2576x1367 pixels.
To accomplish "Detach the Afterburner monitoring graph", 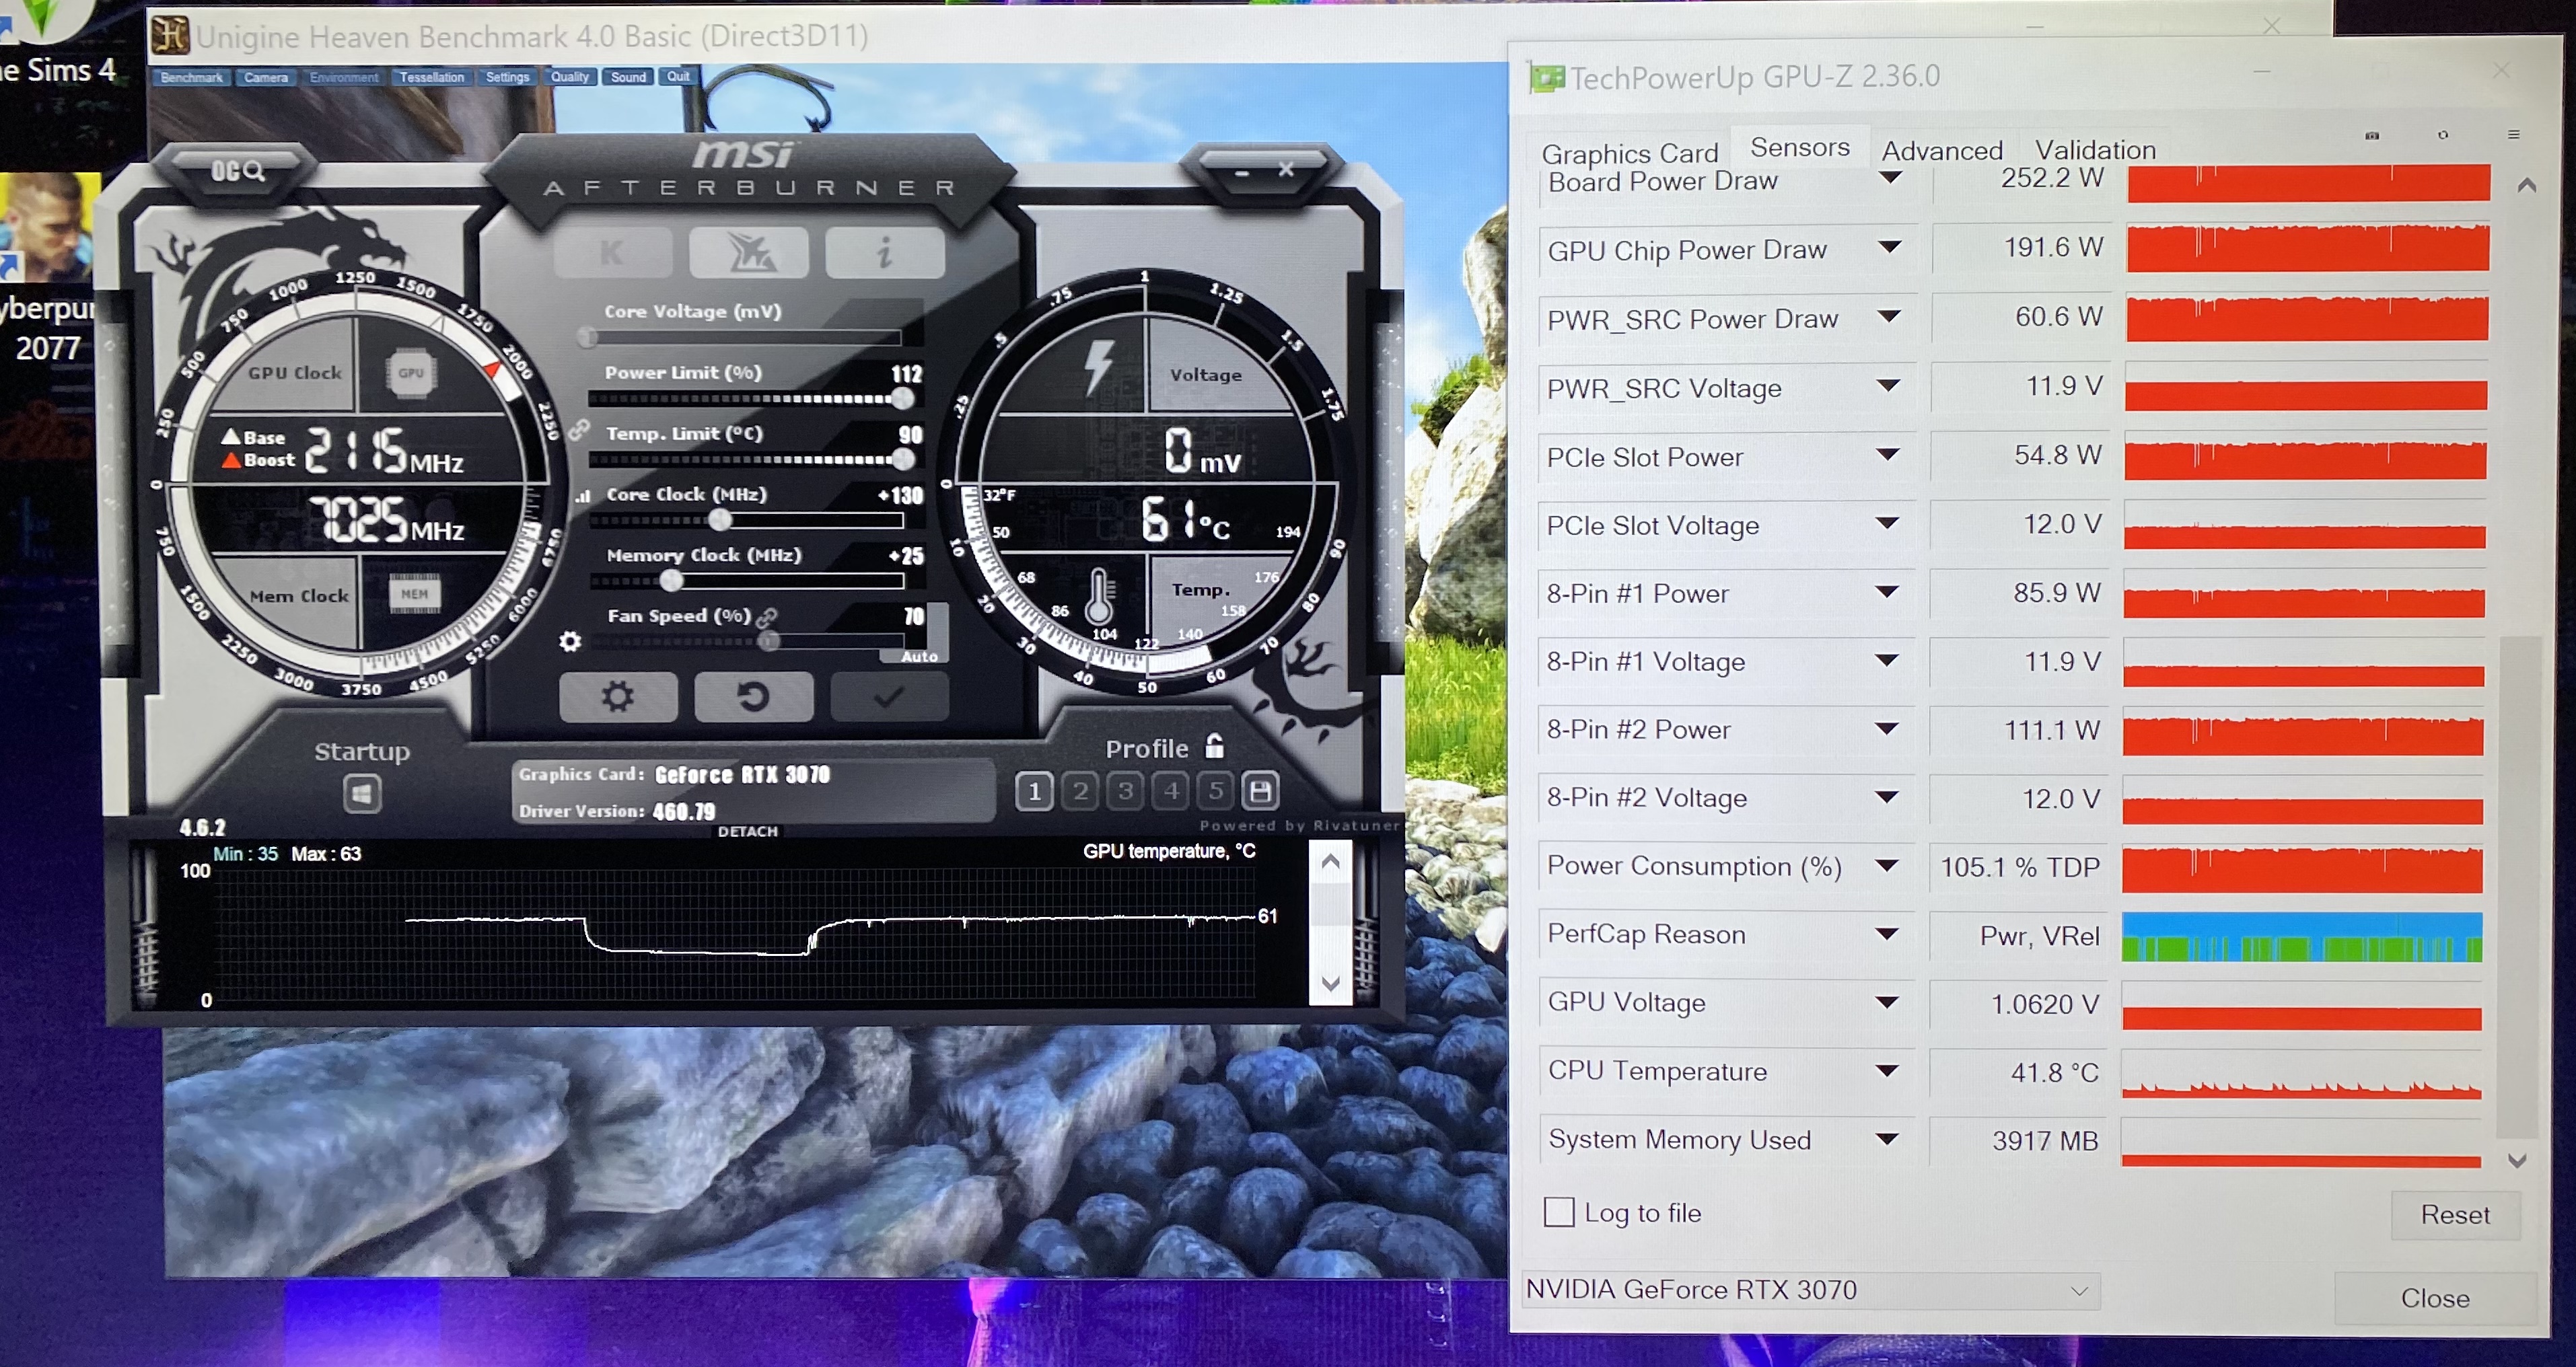I will click(x=747, y=831).
